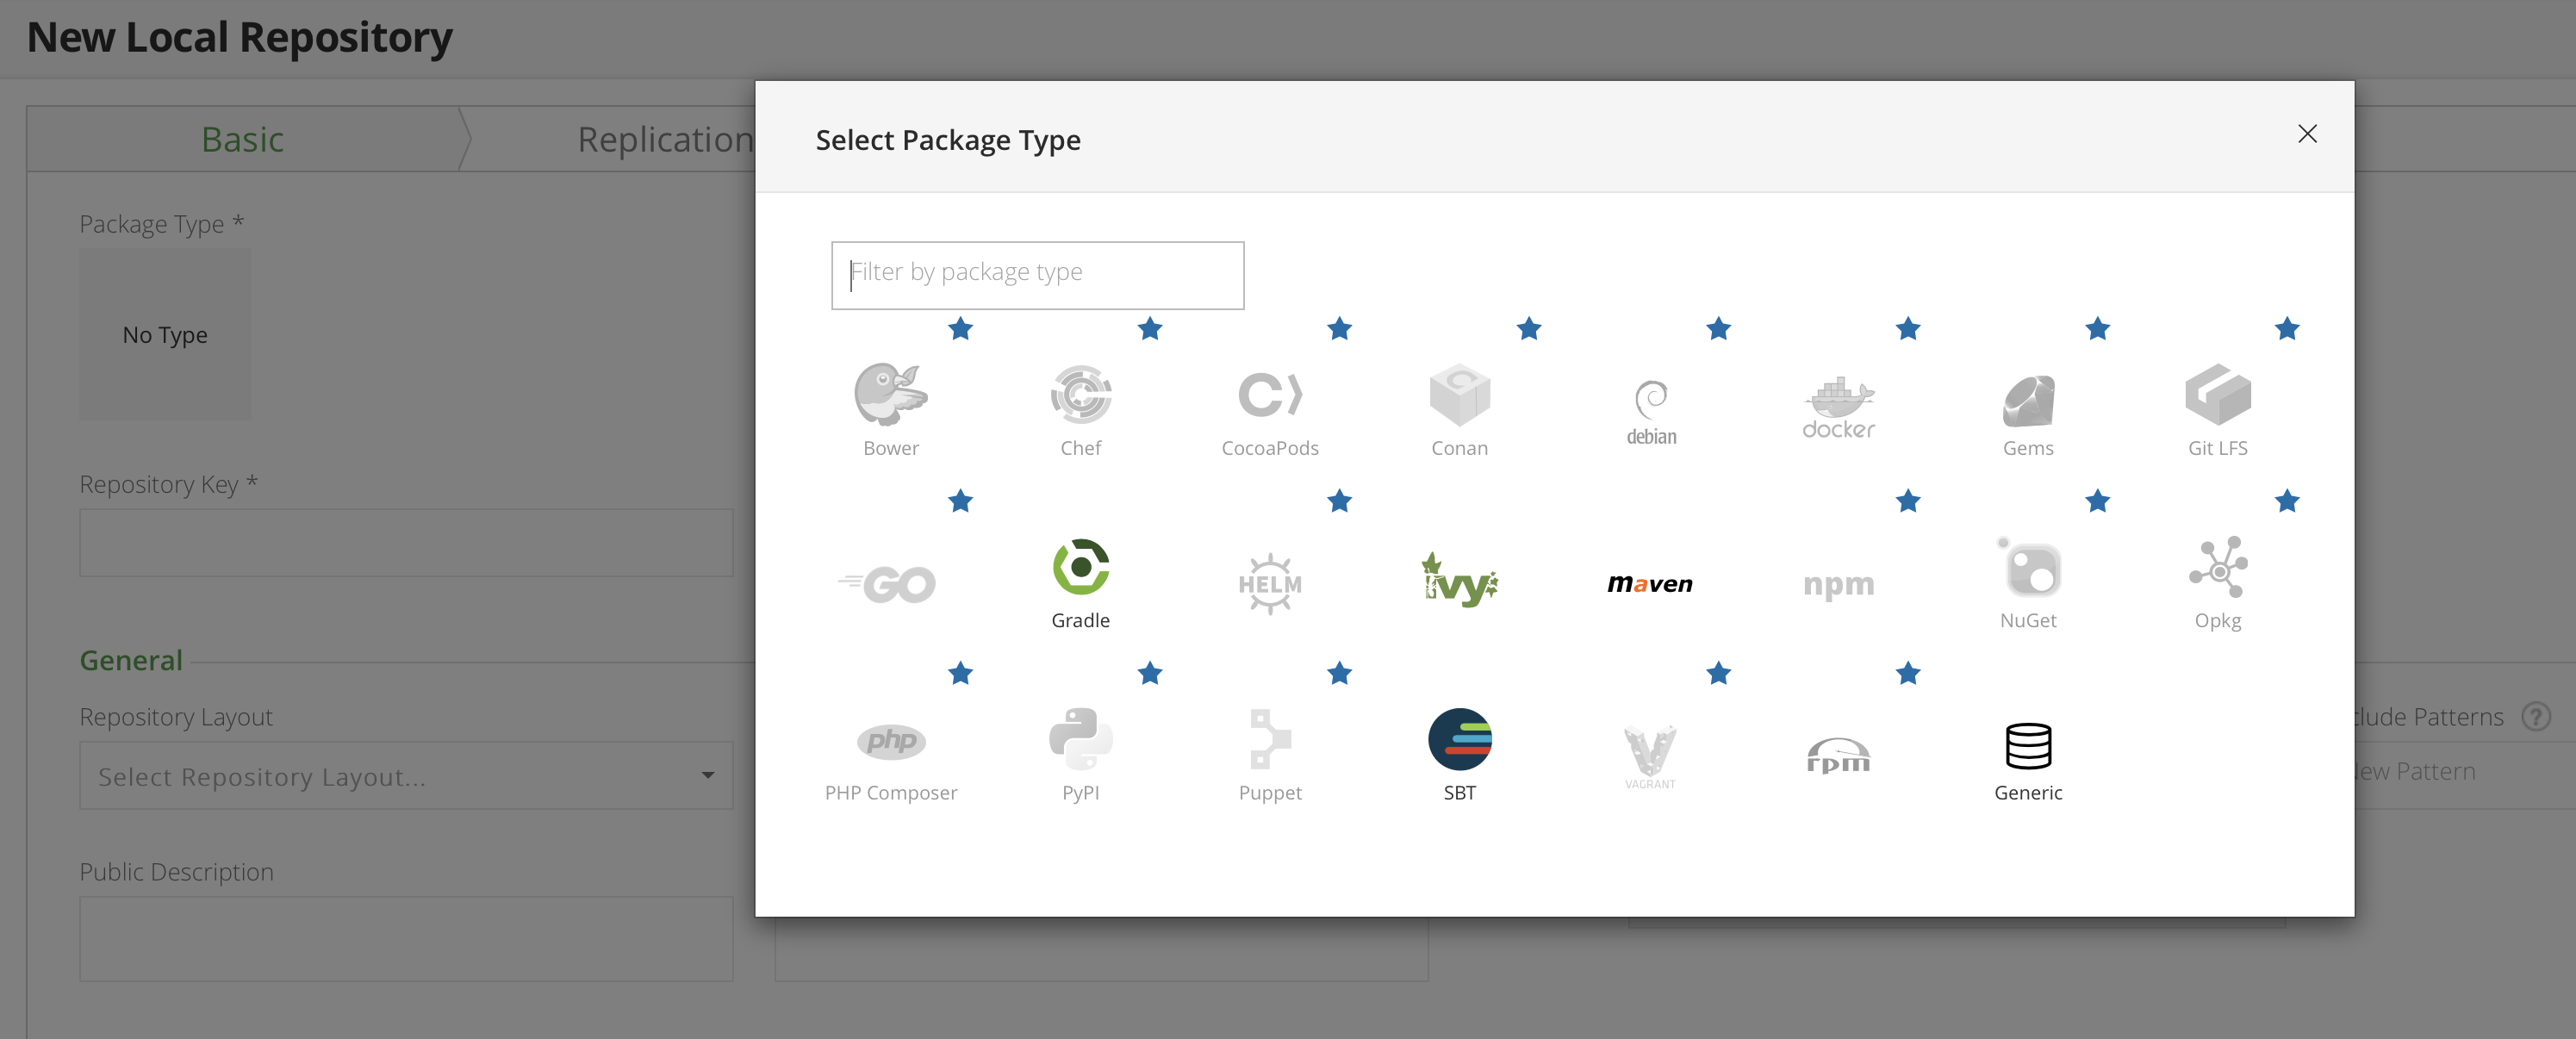This screenshot has height=1039, width=2576.
Task: Click the No Type package box
Action: pos(165,334)
